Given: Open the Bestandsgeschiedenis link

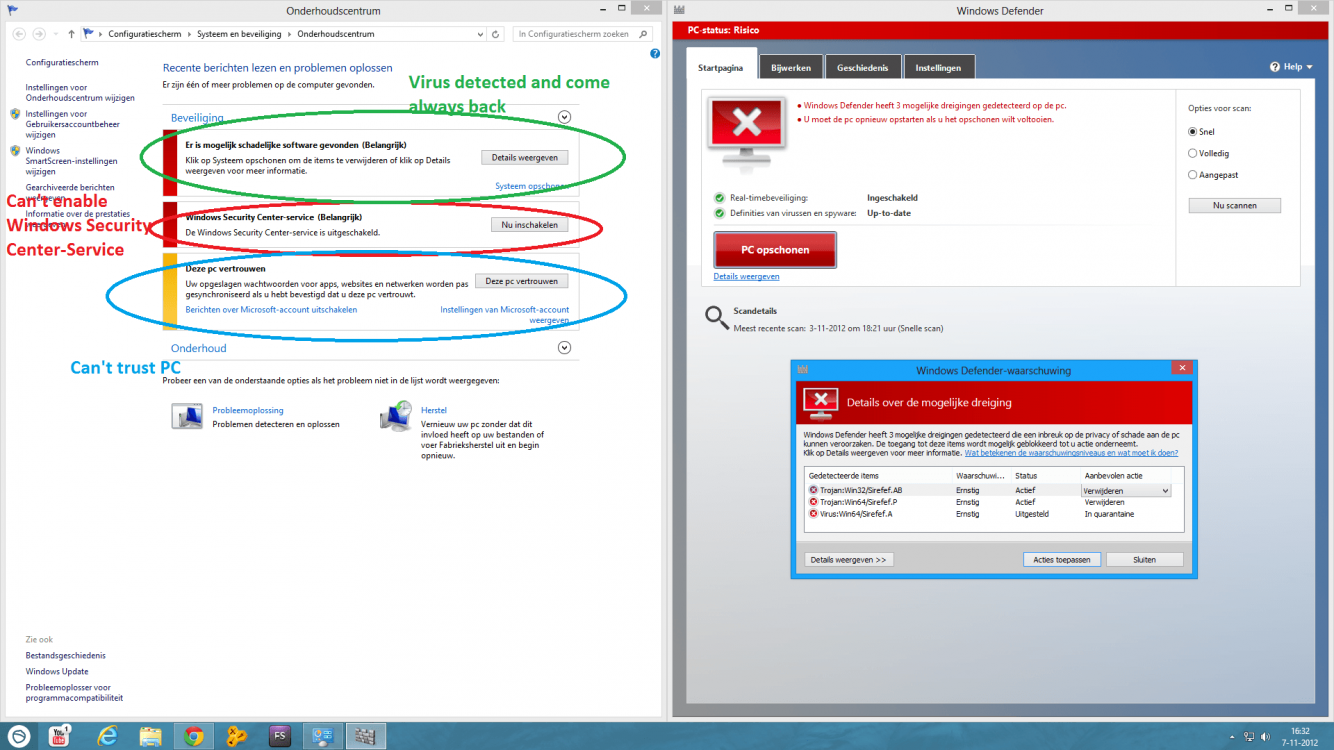Looking at the screenshot, I should [x=65, y=656].
